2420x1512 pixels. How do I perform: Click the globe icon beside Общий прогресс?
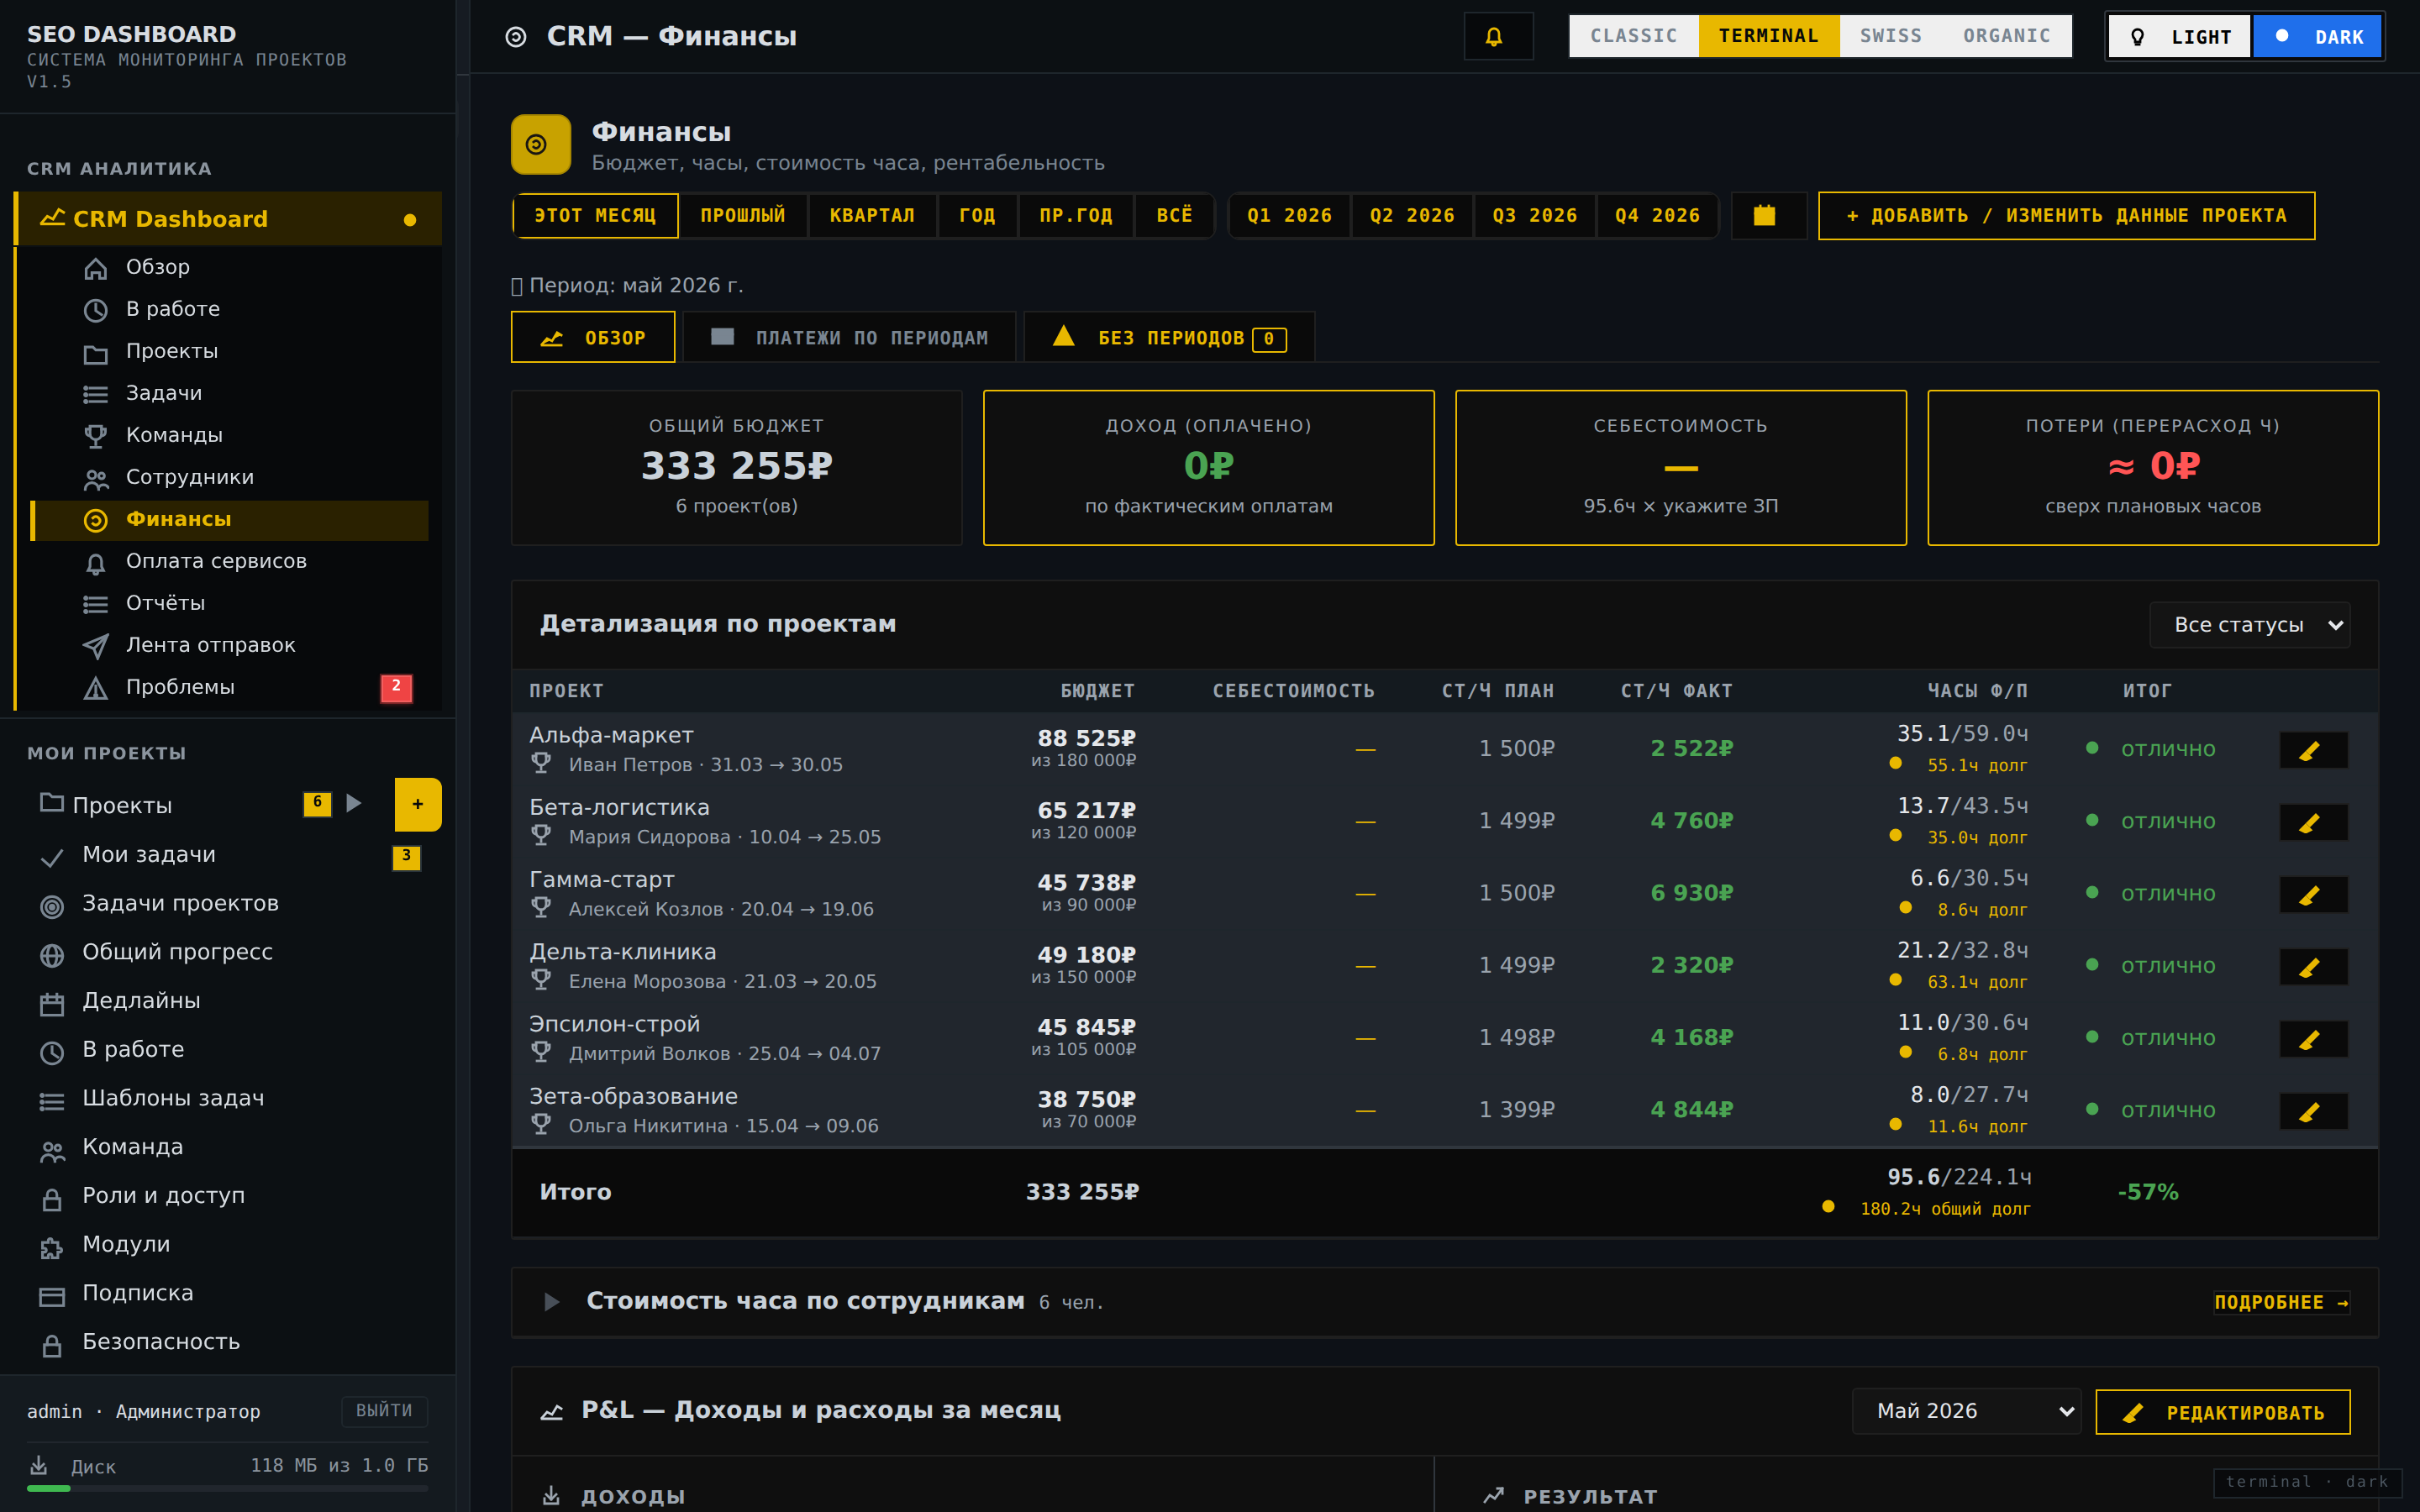[52, 954]
